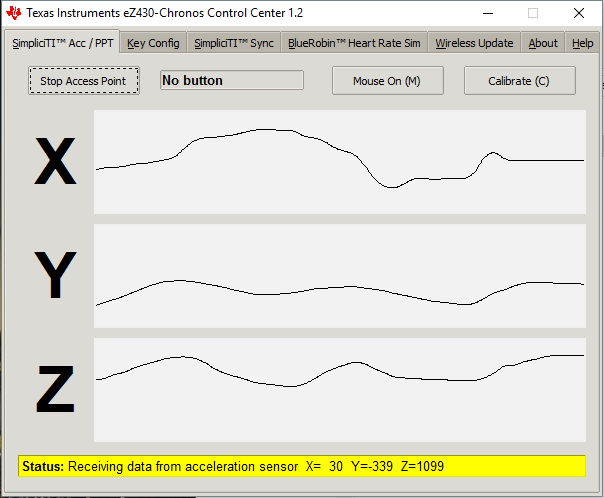
Task: Open the Help tab
Action: coord(582,43)
